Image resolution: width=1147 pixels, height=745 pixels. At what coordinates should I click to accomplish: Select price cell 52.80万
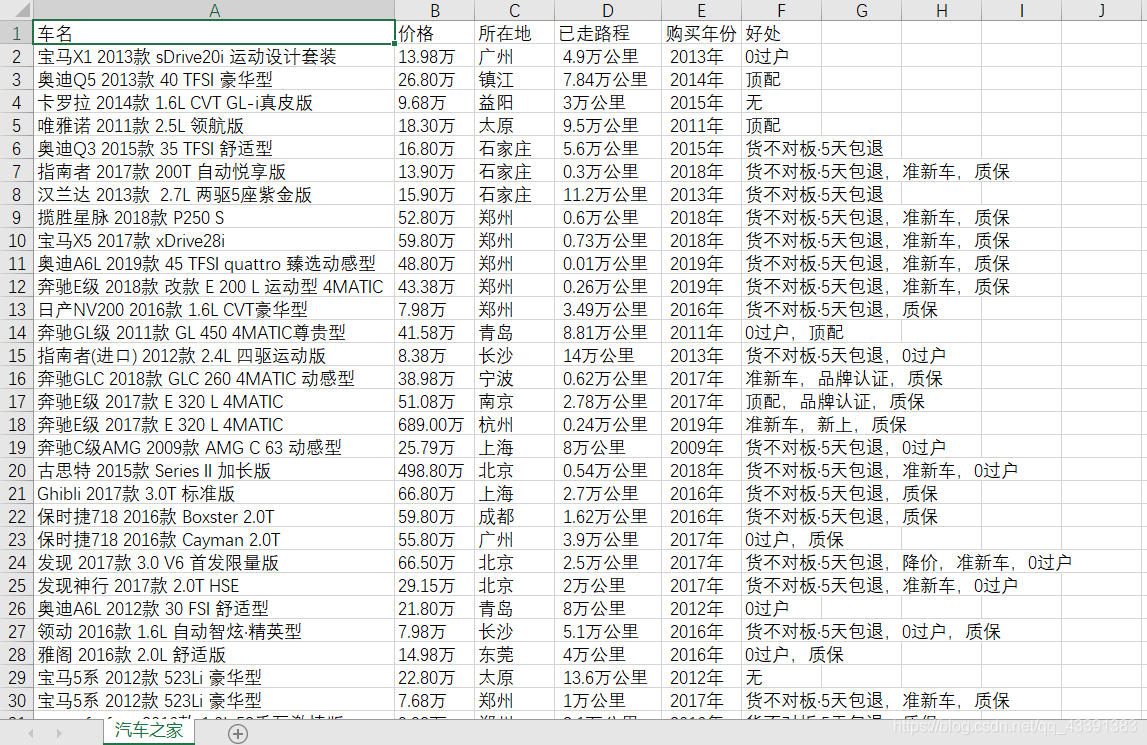pyautogui.click(x=435, y=217)
